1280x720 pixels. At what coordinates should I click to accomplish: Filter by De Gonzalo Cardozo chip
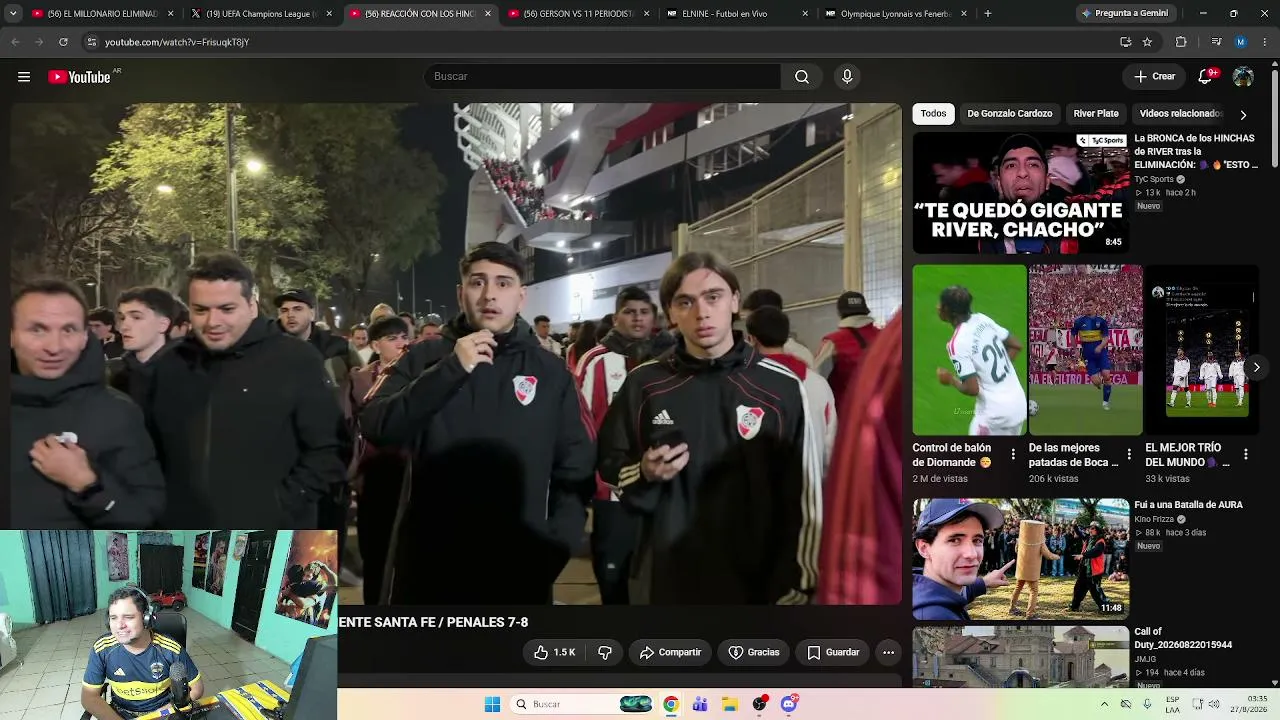[x=1010, y=114]
